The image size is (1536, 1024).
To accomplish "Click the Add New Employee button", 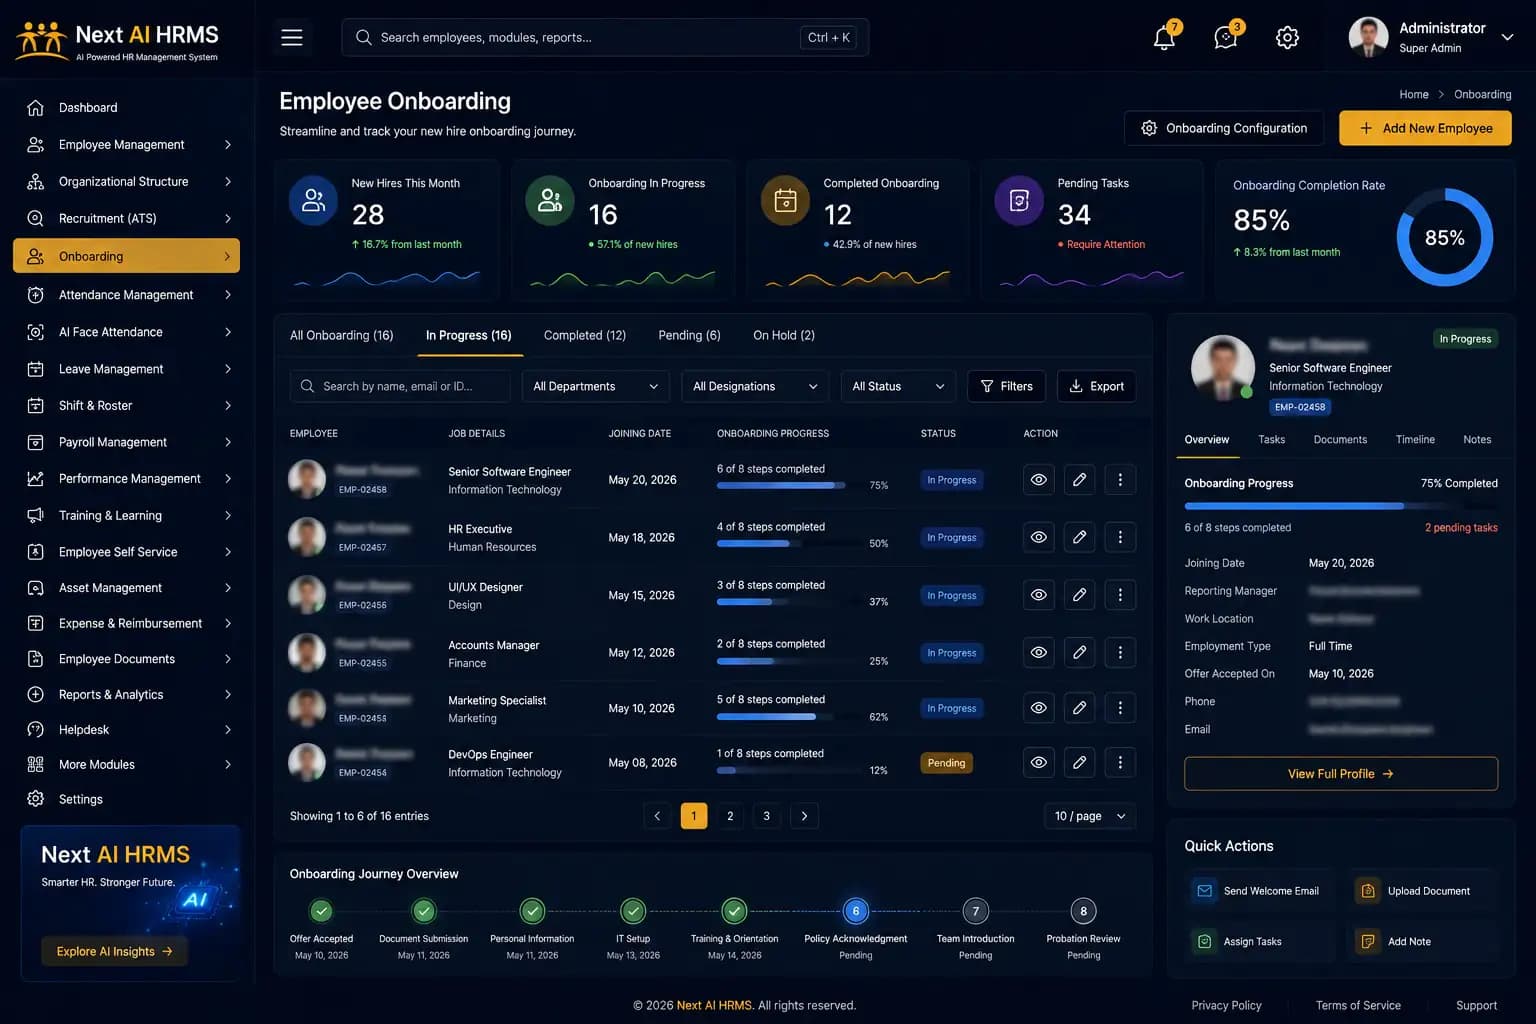I will [1425, 128].
